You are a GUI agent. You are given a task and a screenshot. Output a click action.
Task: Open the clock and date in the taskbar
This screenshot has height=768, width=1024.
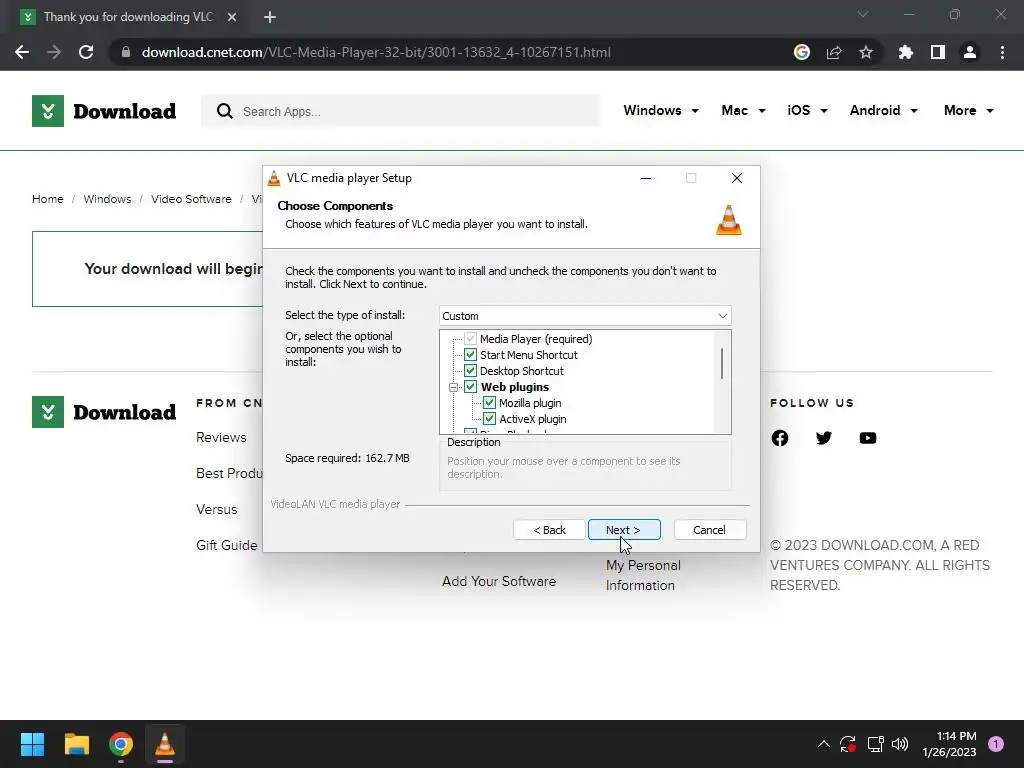tap(949, 744)
